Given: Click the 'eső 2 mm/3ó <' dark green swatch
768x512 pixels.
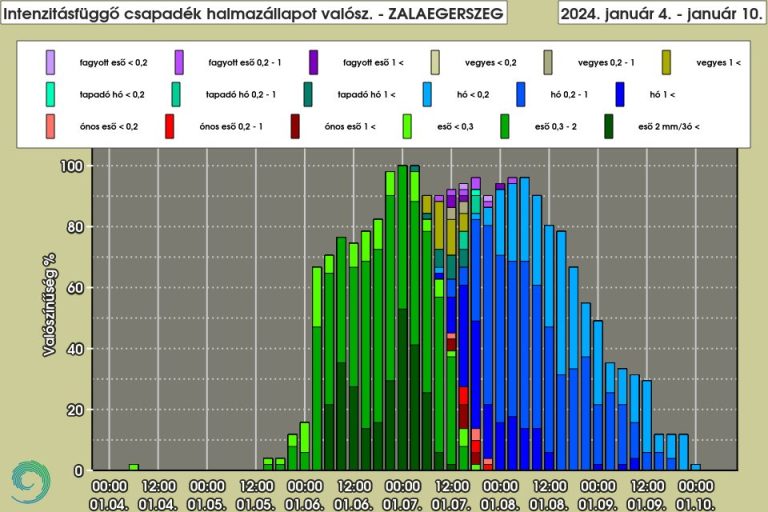Looking at the screenshot, I should tap(609, 126).
